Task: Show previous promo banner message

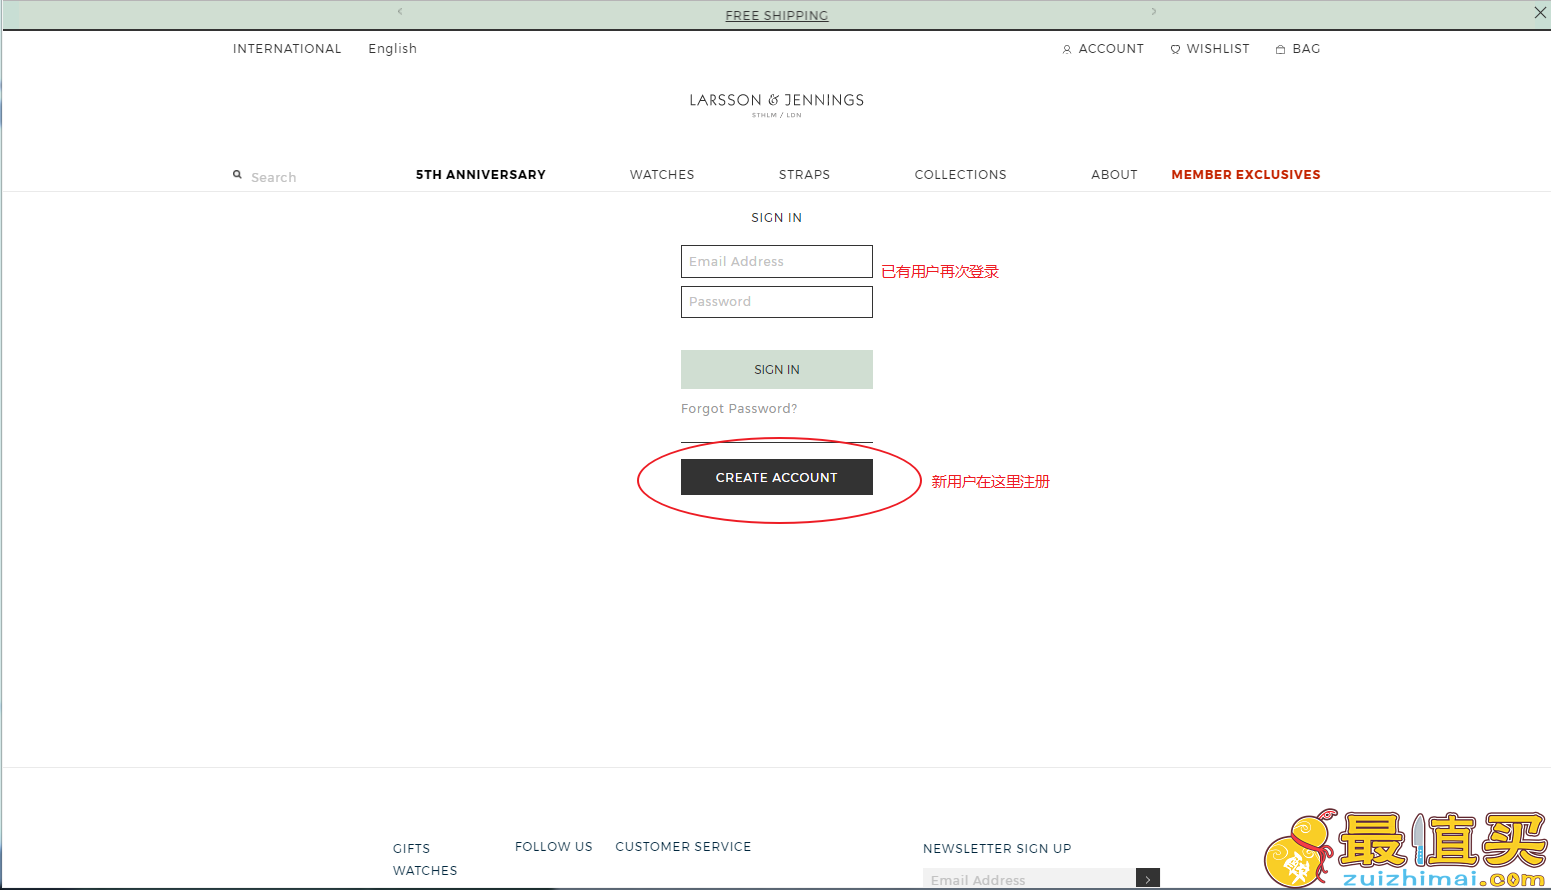Action: [400, 12]
